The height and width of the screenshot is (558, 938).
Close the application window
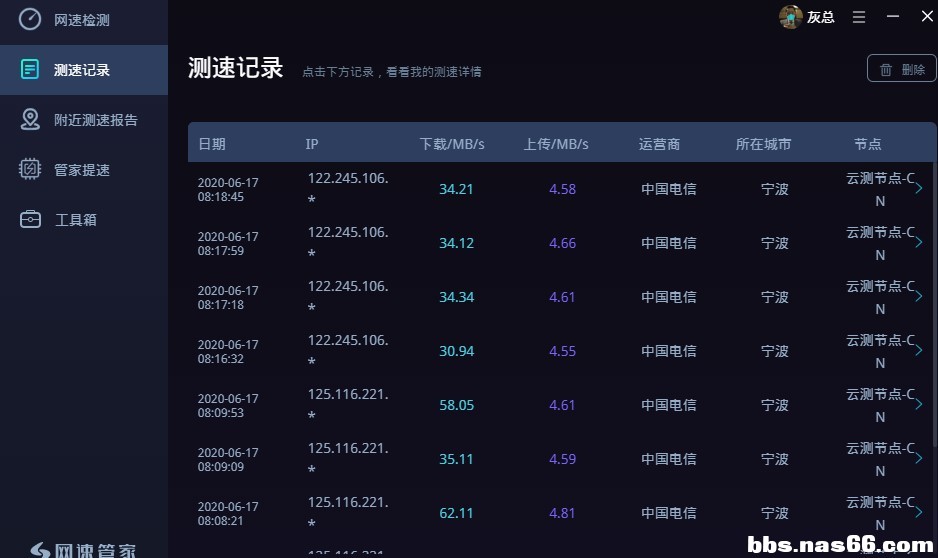click(x=927, y=16)
